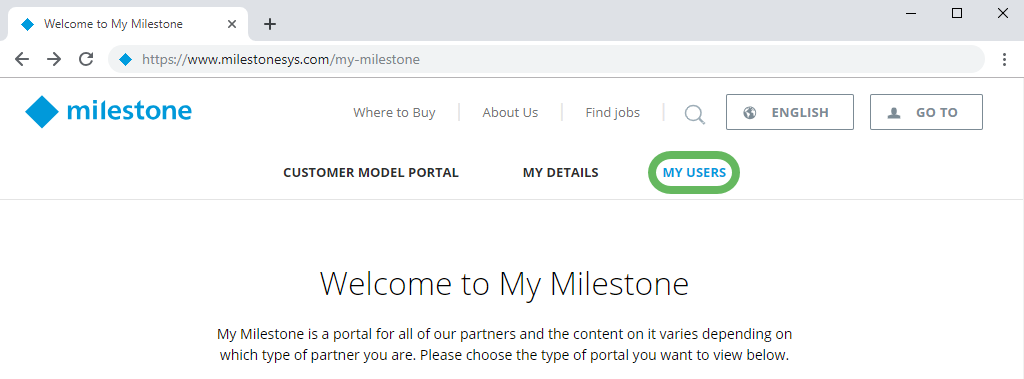Focus the address bar URL field
Viewport: 1024px width, 379px height.
pyautogui.click(x=546, y=59)
